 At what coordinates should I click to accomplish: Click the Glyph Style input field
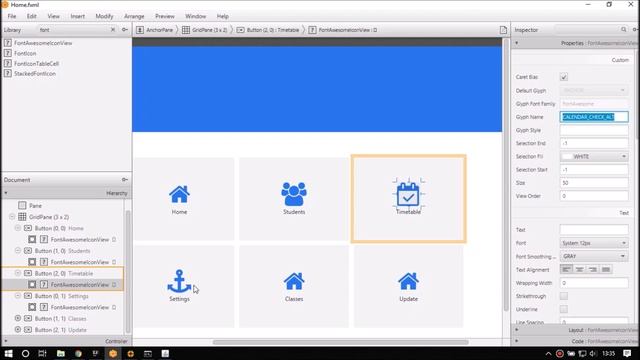click(x=594, y=130)
